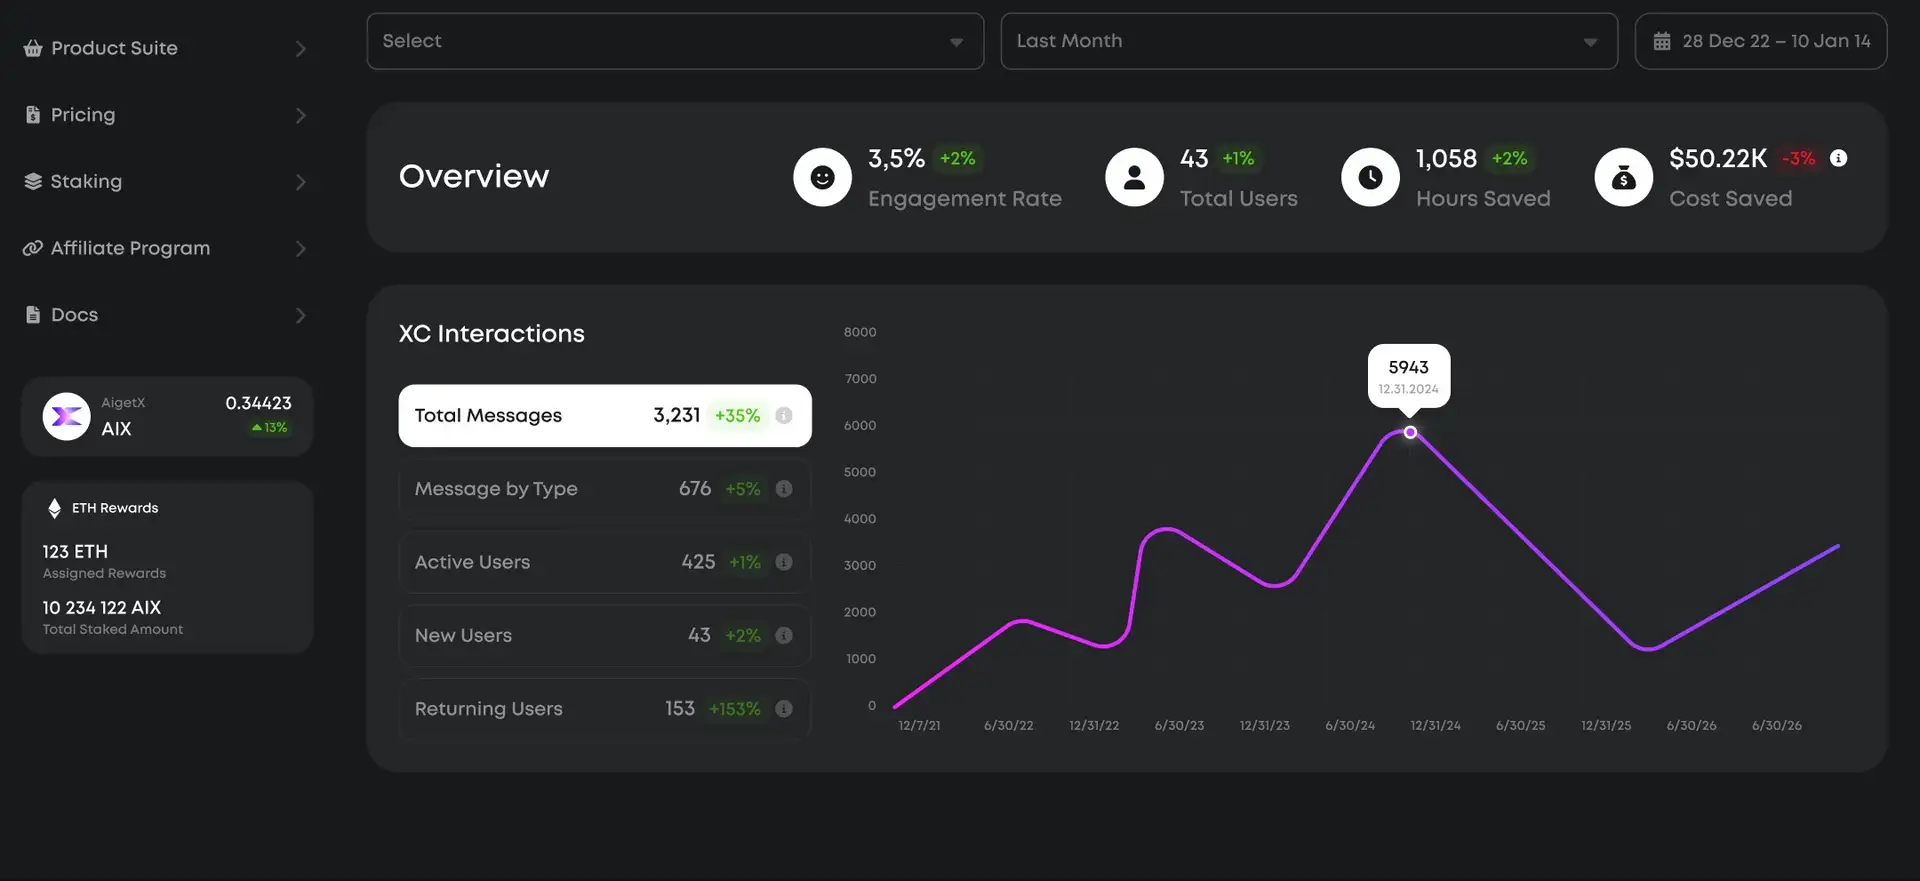This screenshot has width=1920, height=881.
Task: Expand the Staking section chevron
Action: pyautogui.click(x=300, y=182)
